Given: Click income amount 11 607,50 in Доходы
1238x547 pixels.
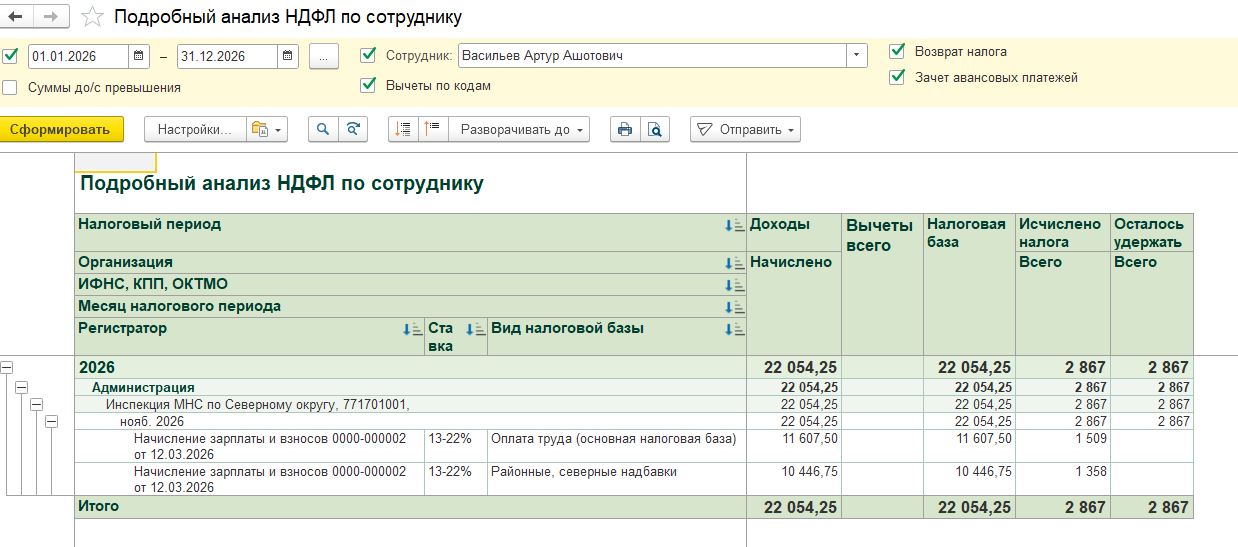Looking at the screenshot, I should point(794,445).
